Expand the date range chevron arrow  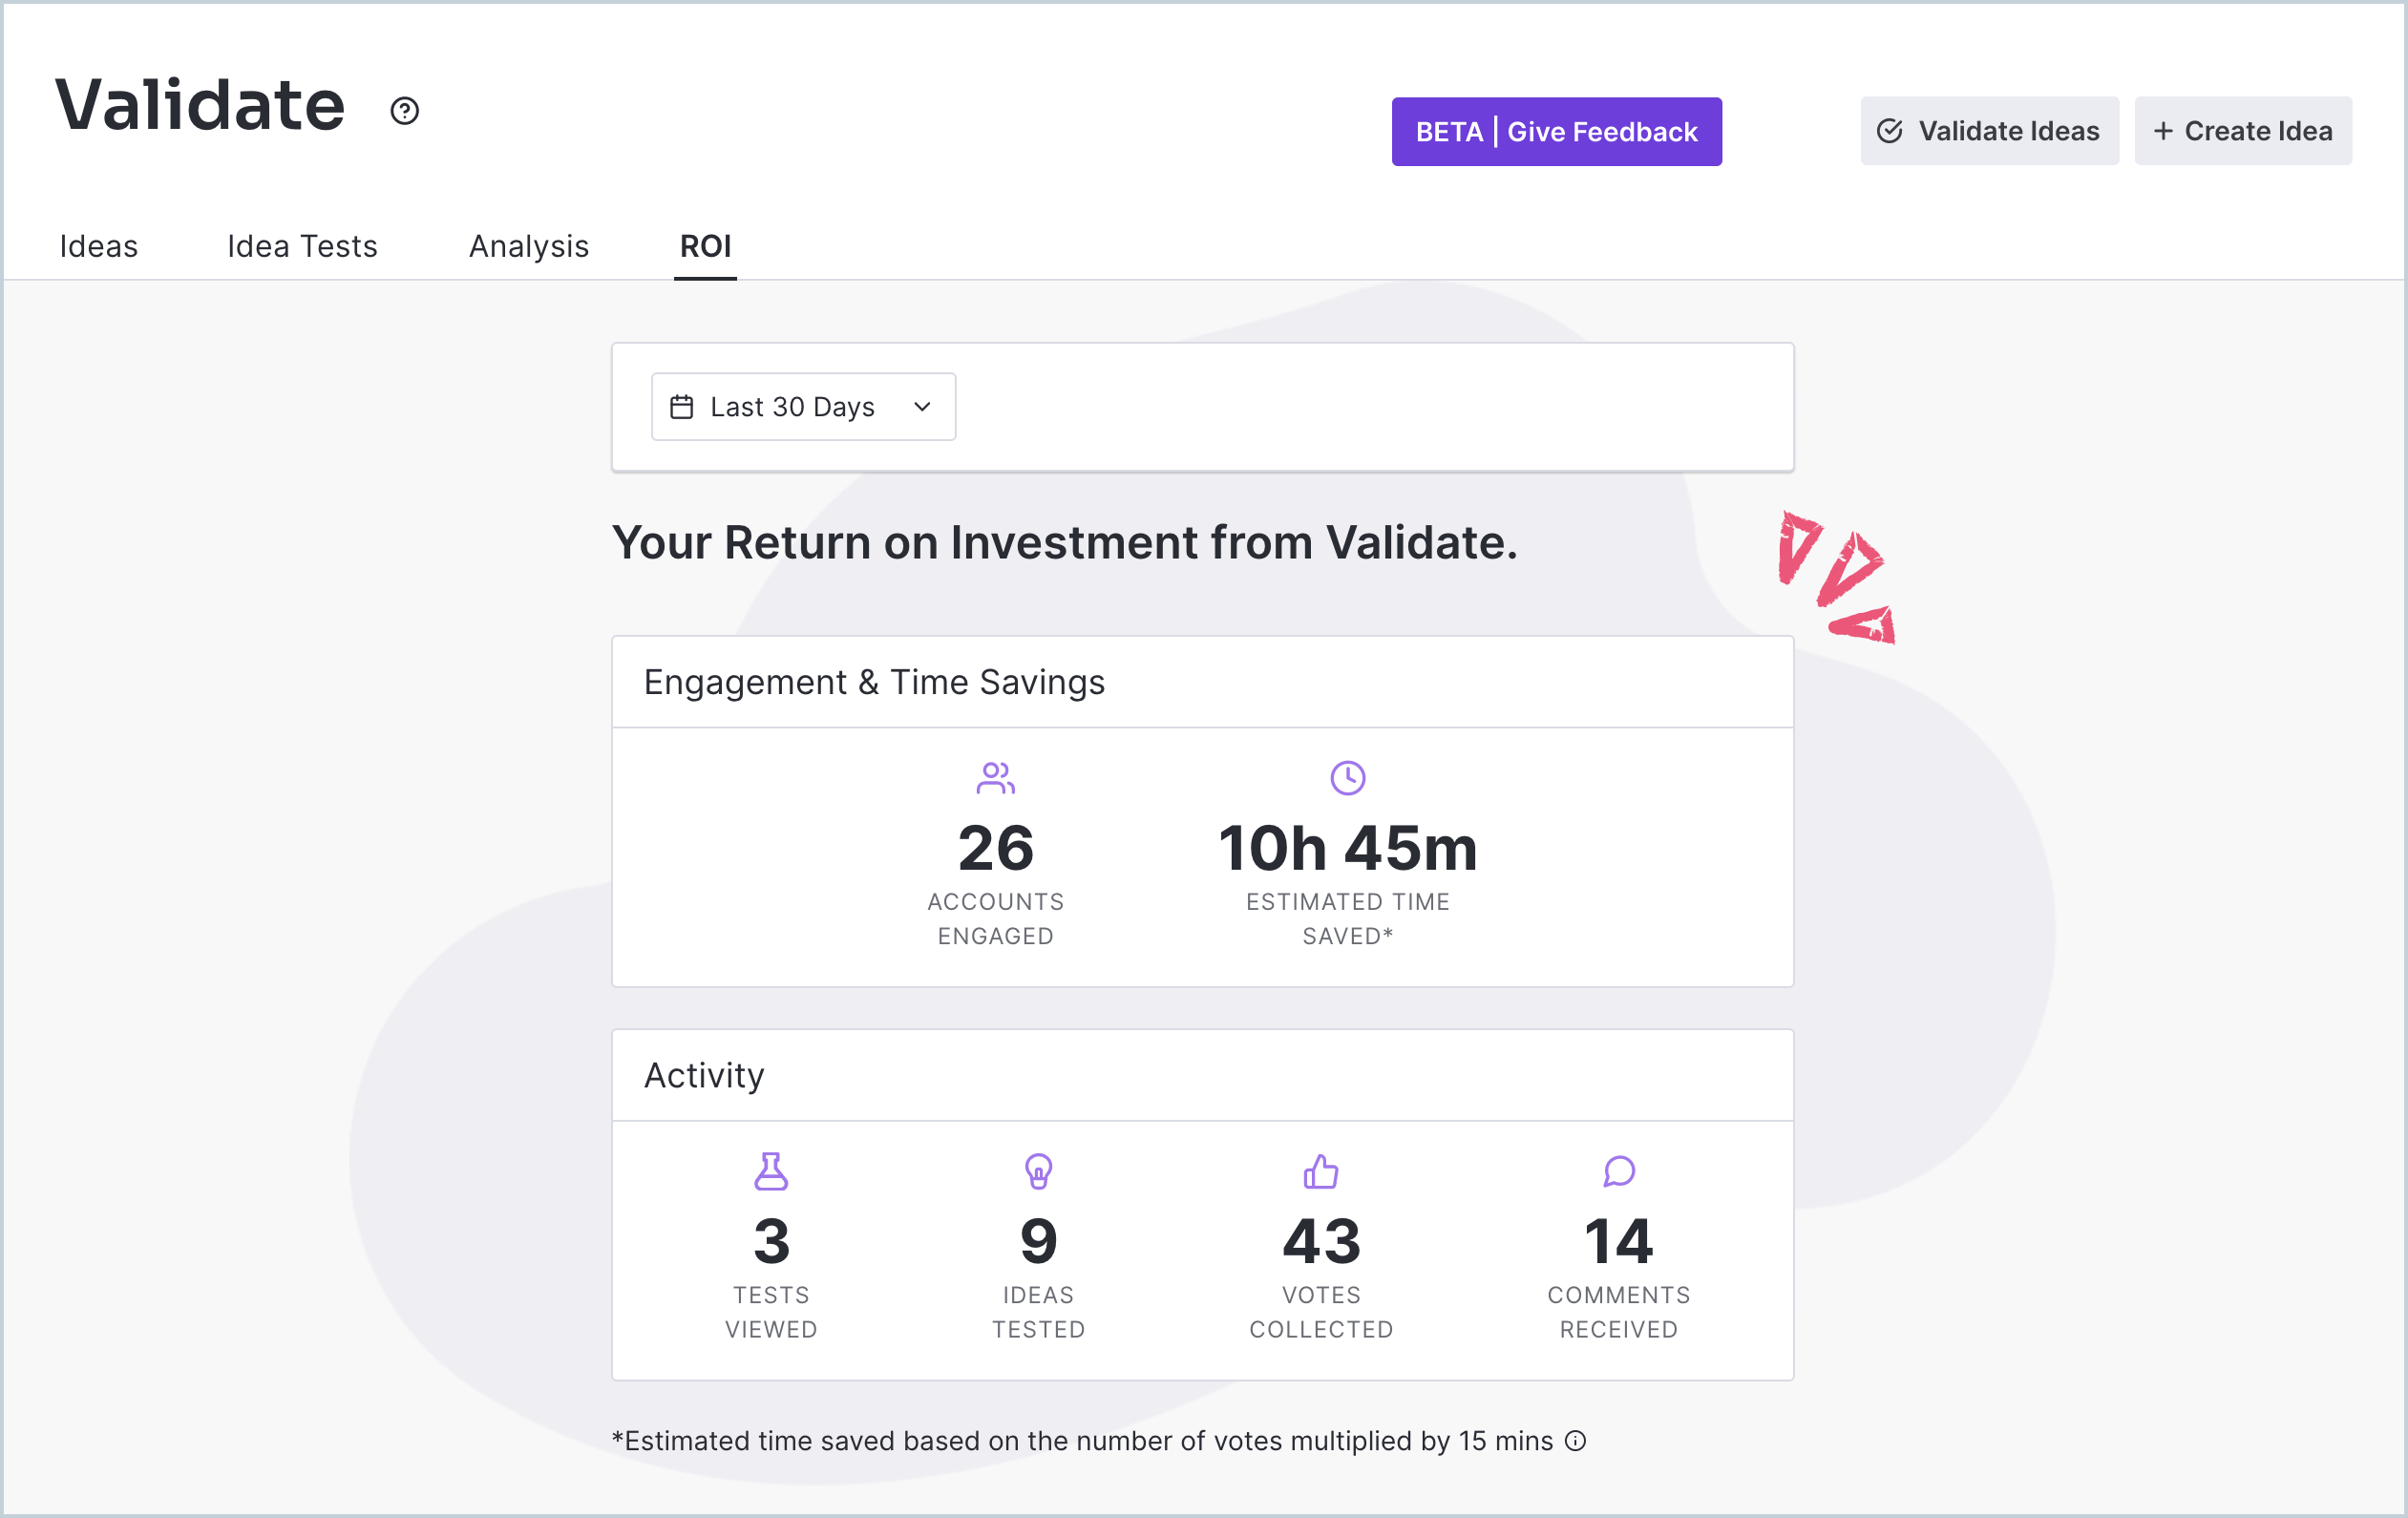922,407
